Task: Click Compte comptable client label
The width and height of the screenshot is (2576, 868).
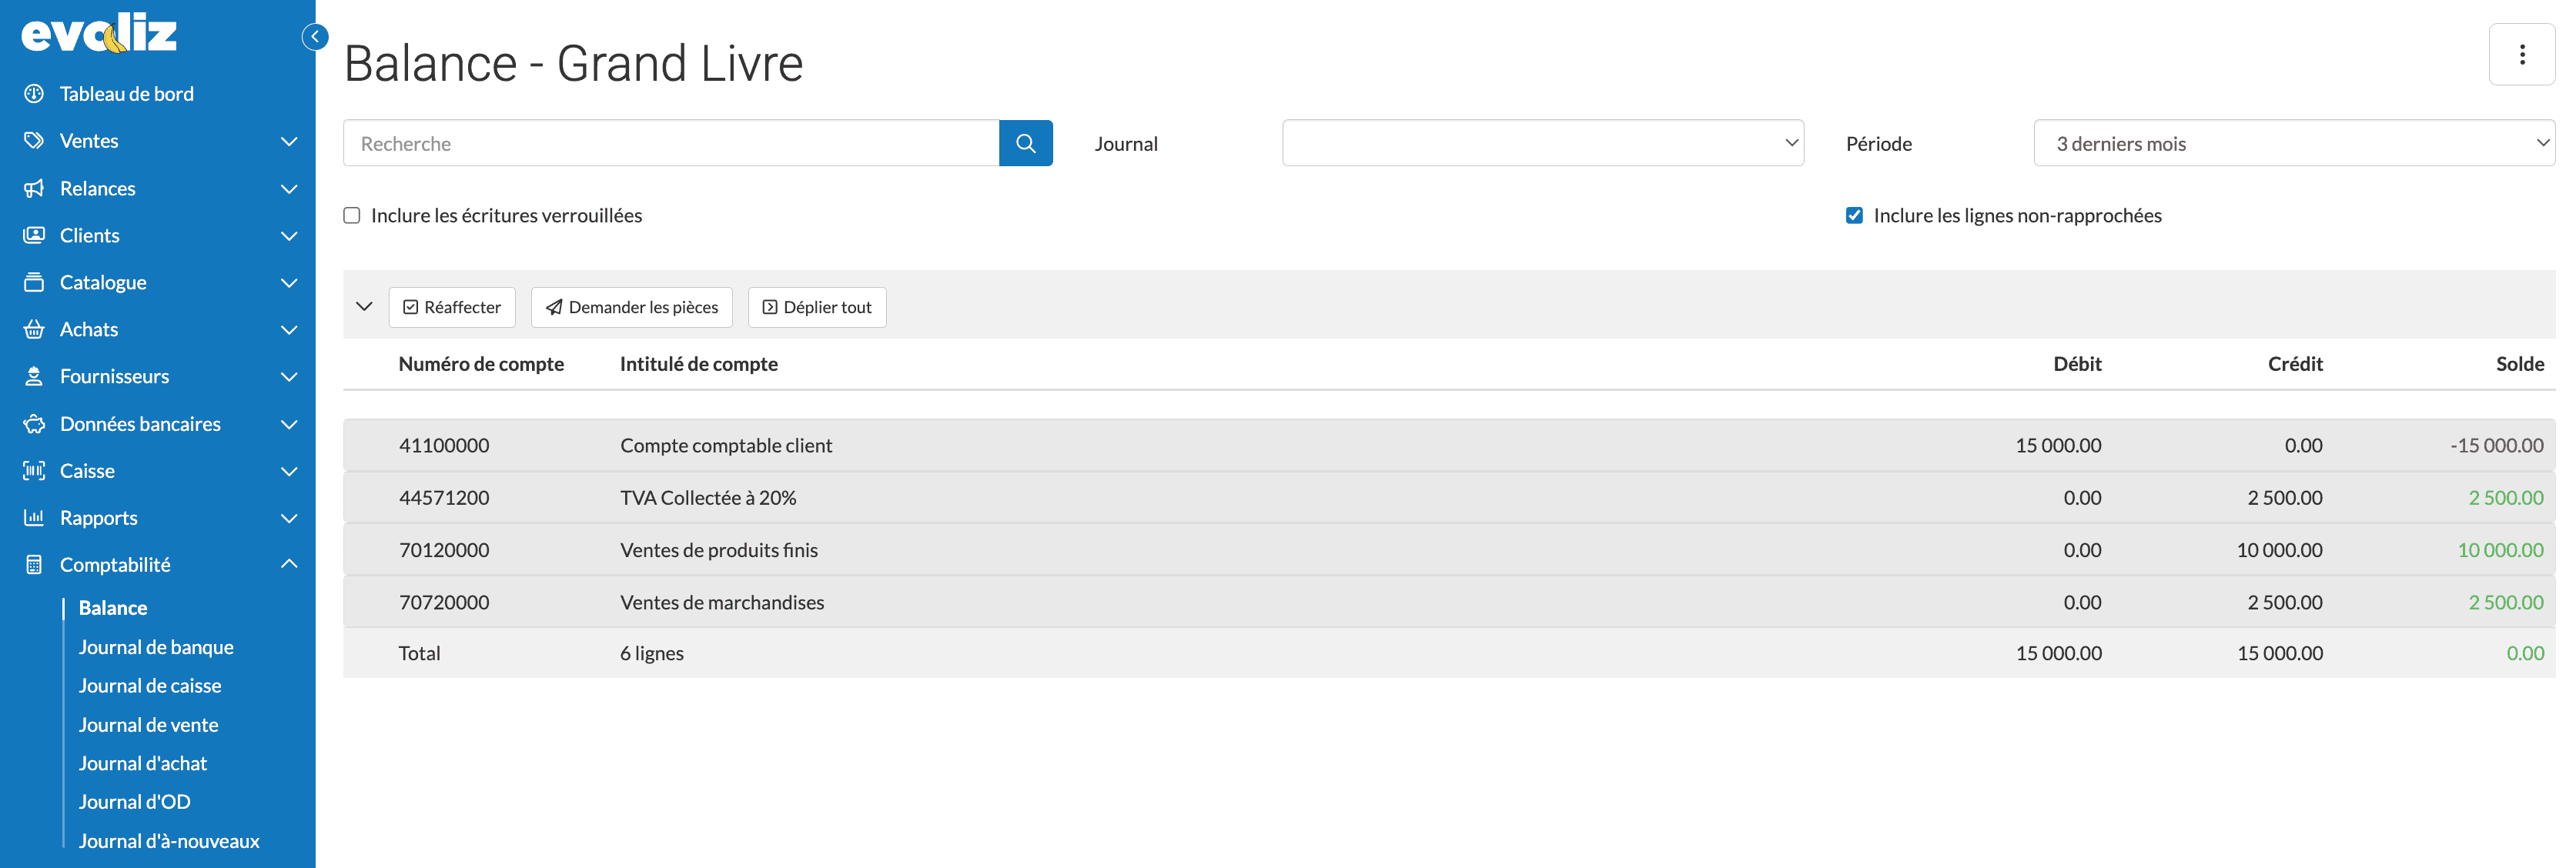Action: click(726, 445)
